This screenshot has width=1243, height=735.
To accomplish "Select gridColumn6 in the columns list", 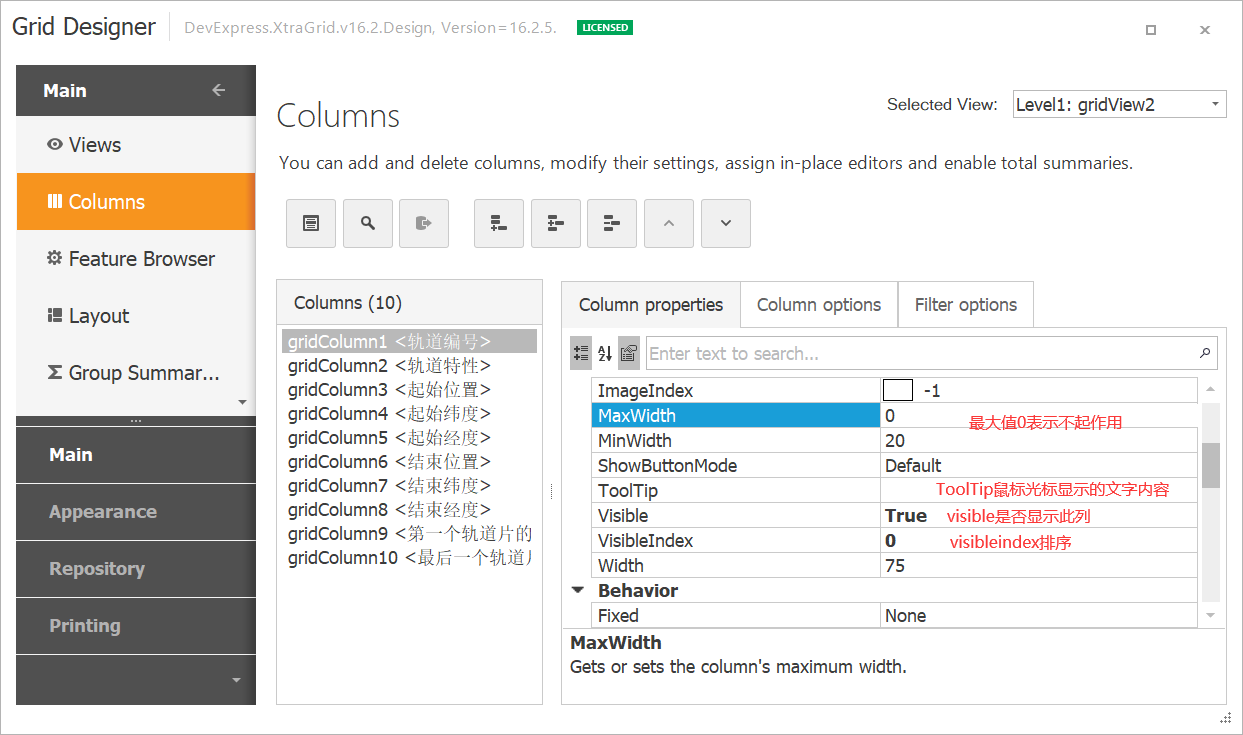I will (409, 461).
